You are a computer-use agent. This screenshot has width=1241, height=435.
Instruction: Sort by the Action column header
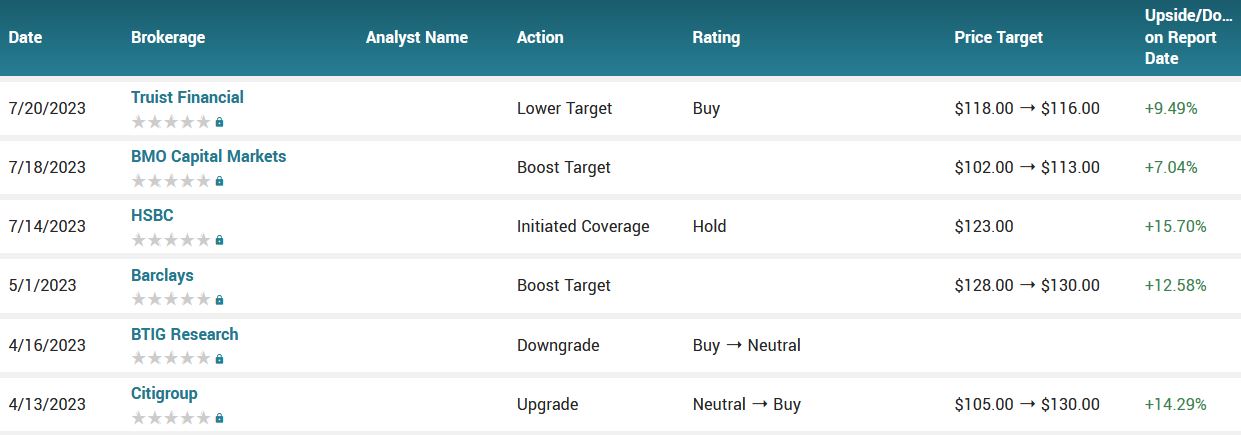[x=540, y=37]
